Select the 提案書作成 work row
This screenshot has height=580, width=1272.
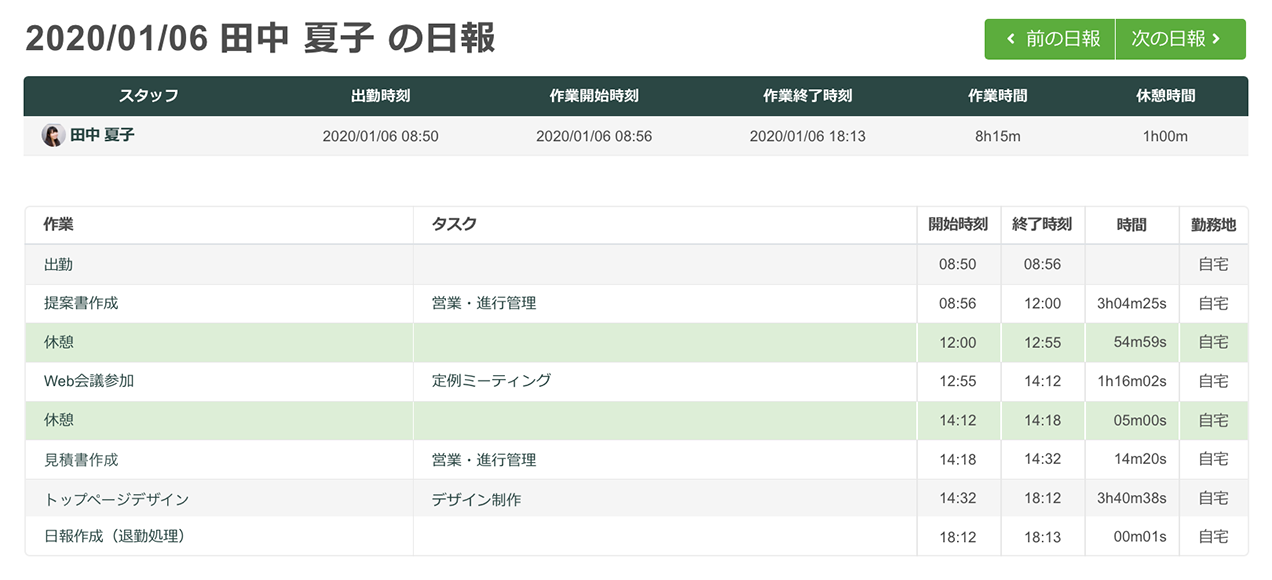pos(81,303)
